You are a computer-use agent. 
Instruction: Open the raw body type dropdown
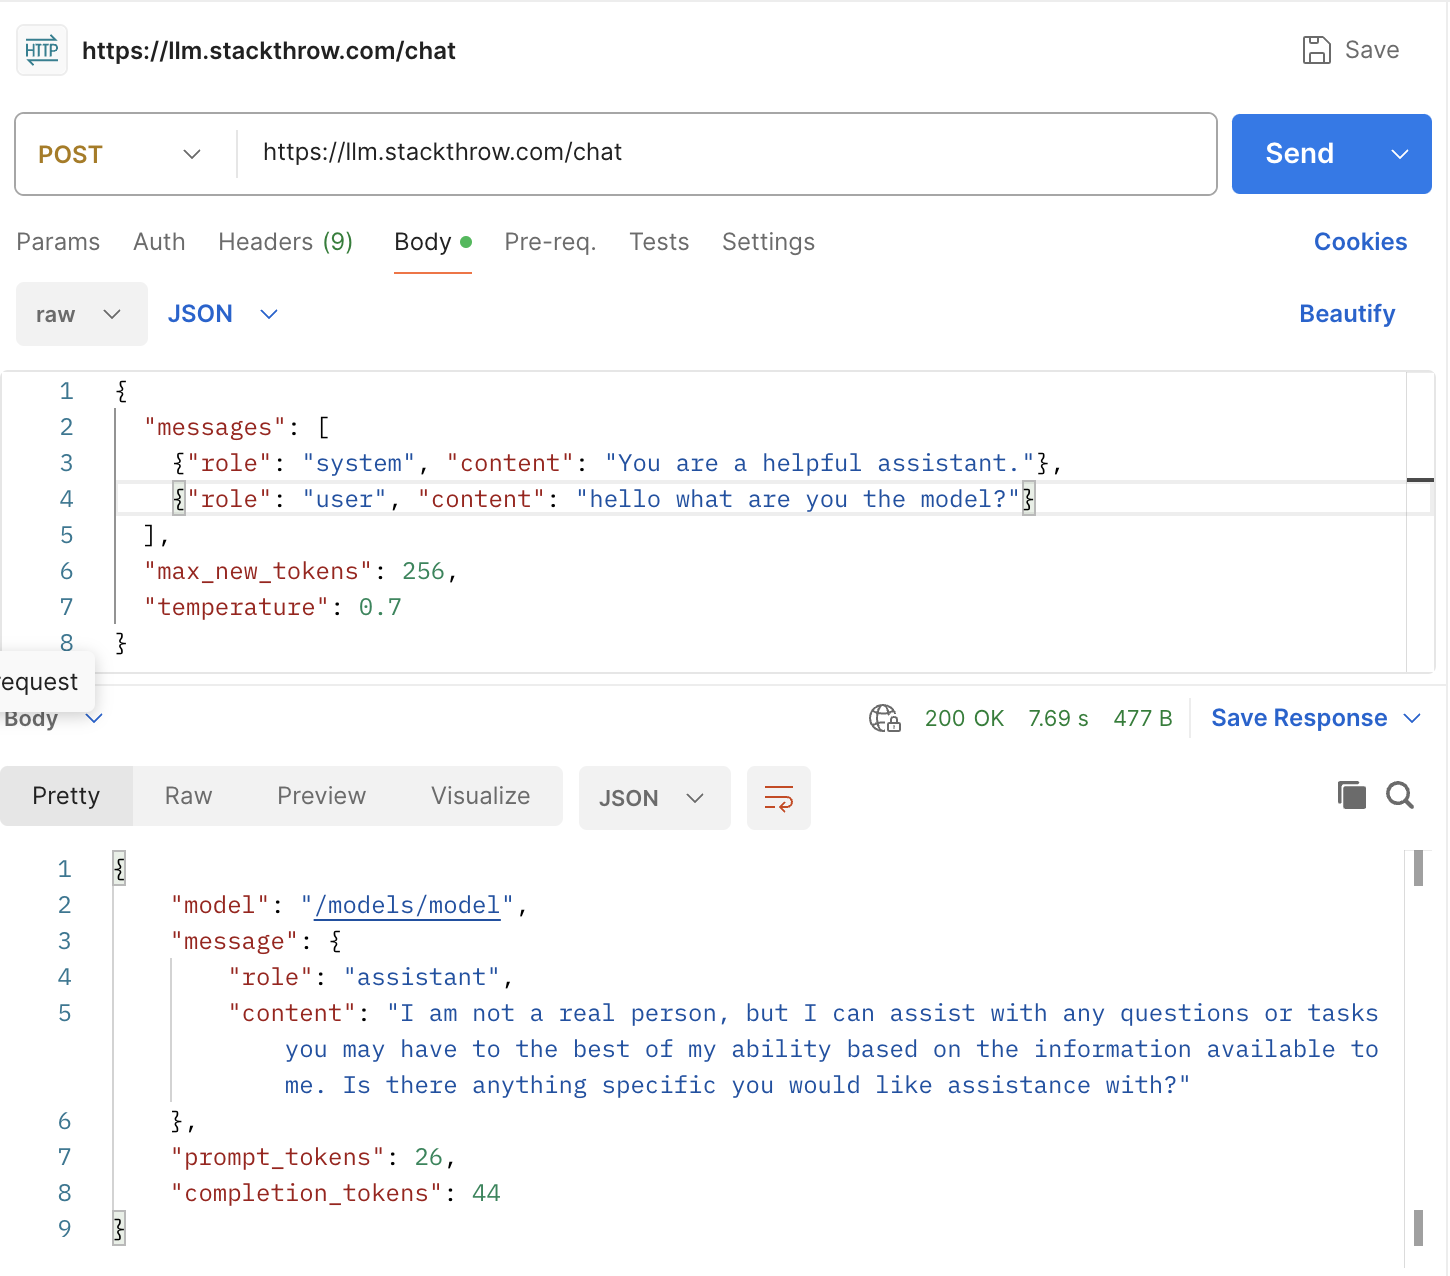tap(82, 314)
